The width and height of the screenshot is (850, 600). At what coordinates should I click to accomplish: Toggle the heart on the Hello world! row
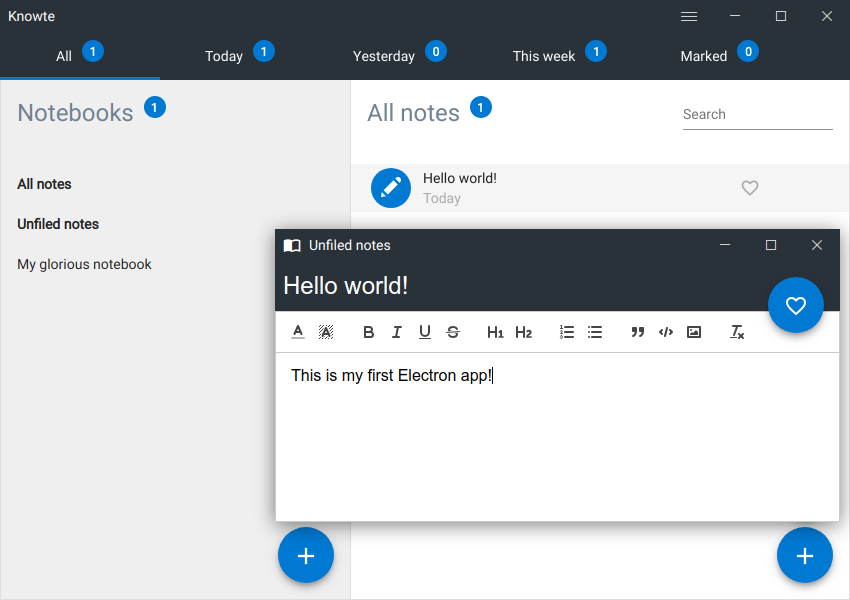point(750,188)
